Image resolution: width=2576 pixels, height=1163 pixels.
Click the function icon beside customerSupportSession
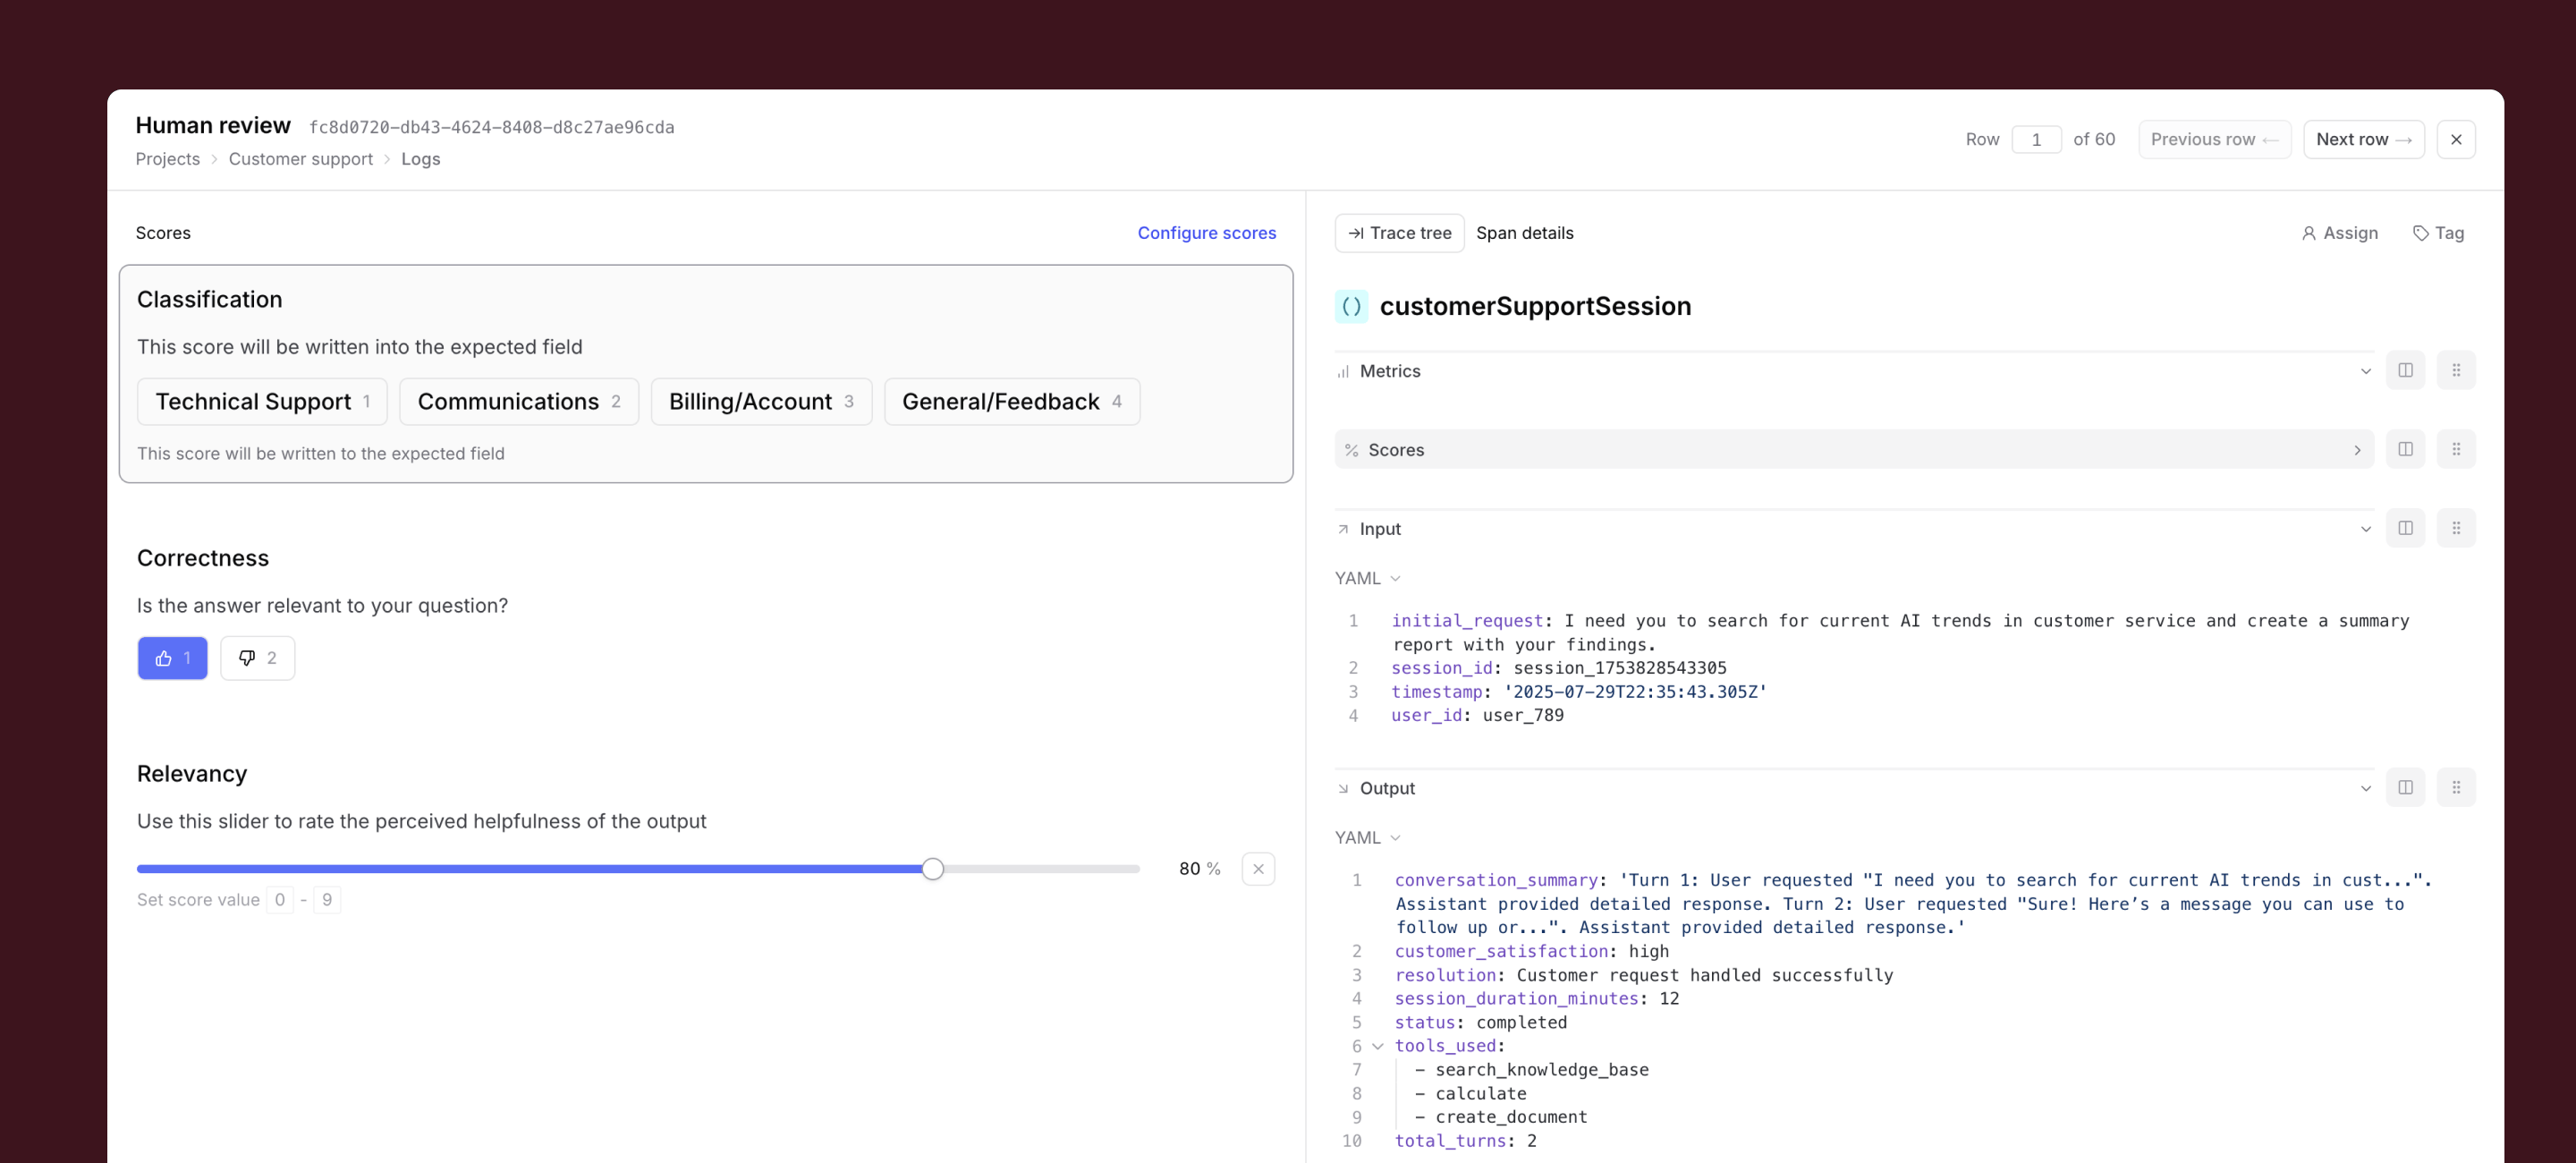click(1352, 306)
